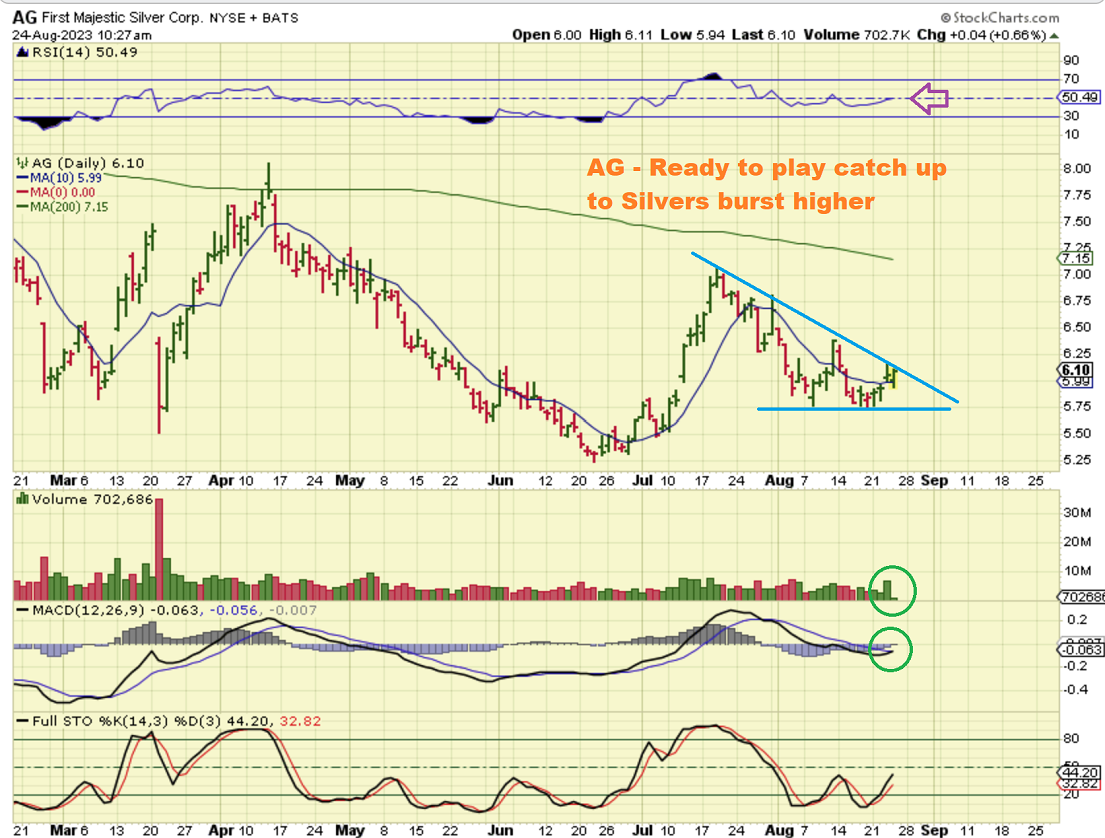Click the 6.75 price axis label

point(1077,301)
